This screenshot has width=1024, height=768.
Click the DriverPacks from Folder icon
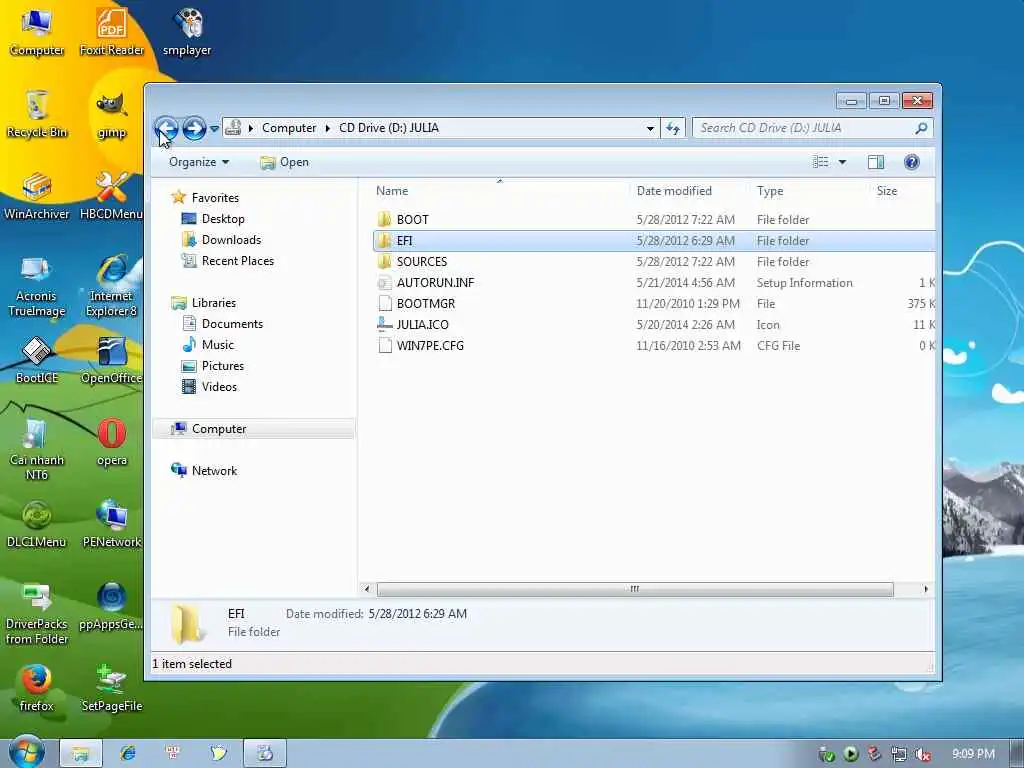(x=37, y=613)
